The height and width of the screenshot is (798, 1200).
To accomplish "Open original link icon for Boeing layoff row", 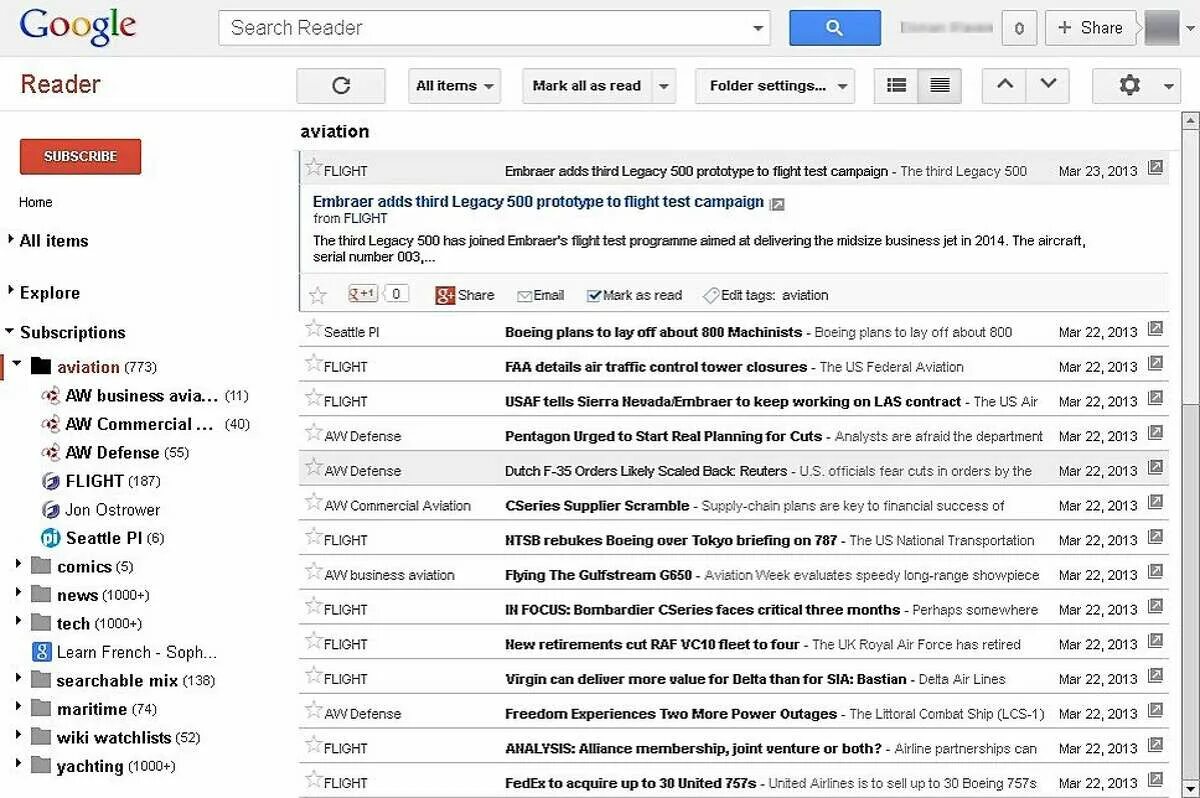I will click(1155, 329).
